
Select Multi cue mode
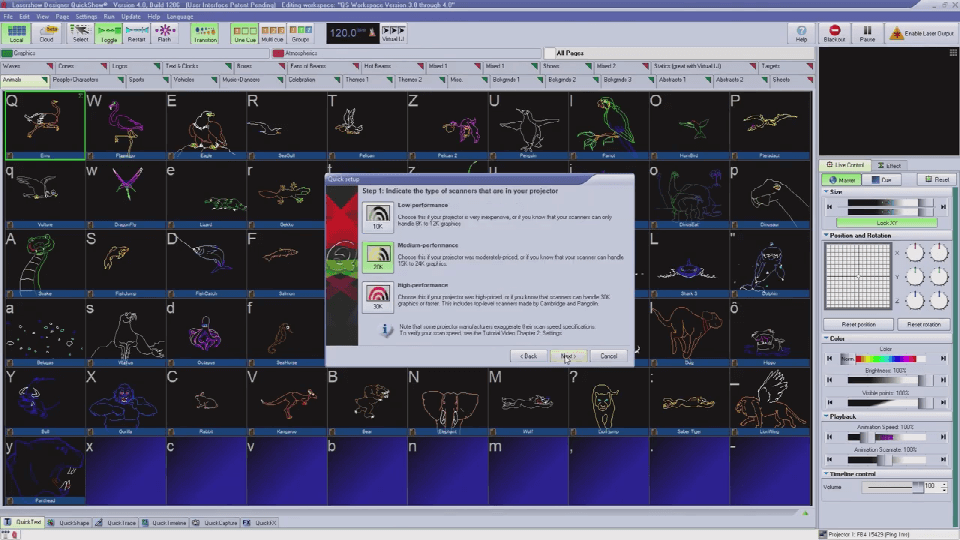[x=272, y=34]
